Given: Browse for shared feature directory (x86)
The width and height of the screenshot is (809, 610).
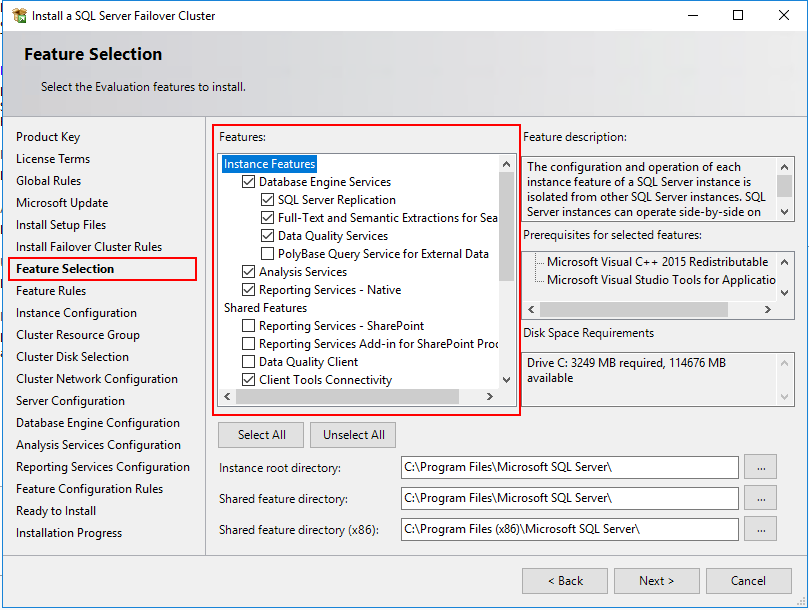Looking at the screenshot, I should [761, 529].
